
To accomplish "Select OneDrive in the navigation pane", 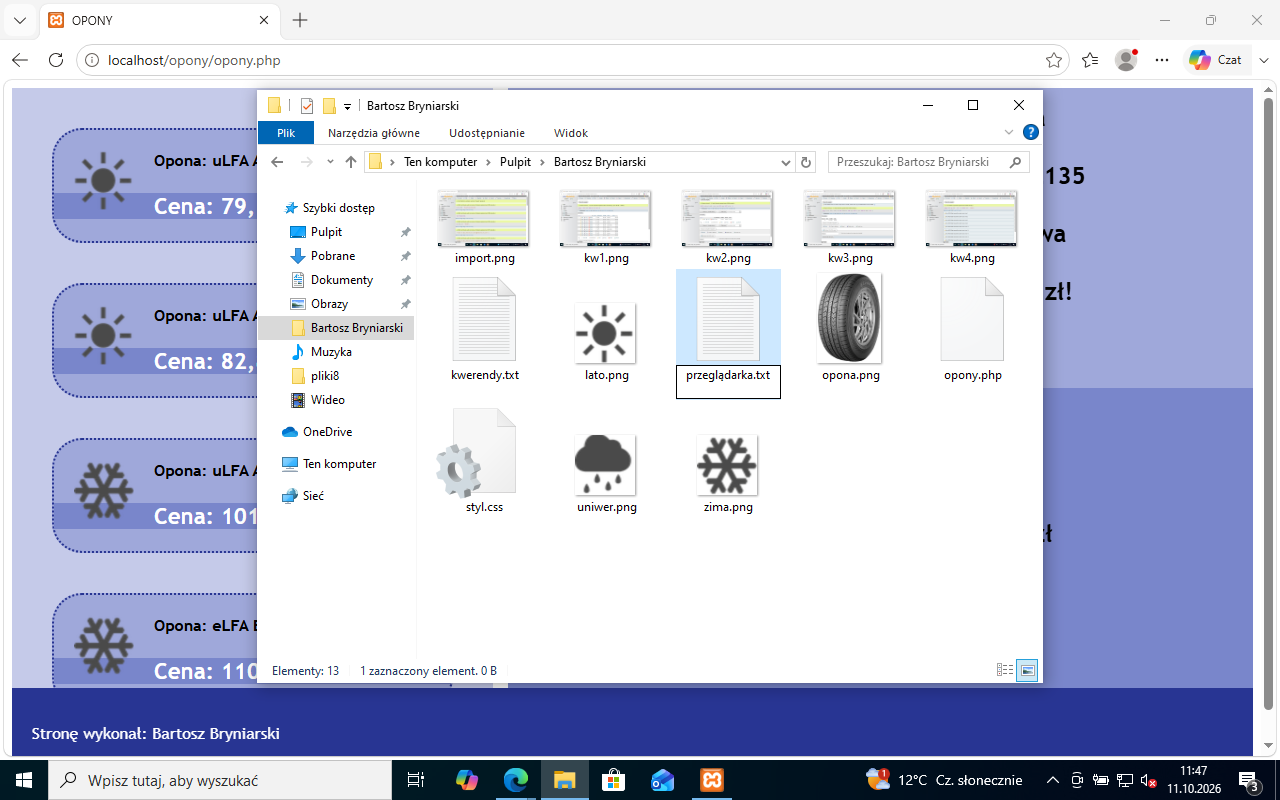I will pyautogui.click(x=327, y=432).
